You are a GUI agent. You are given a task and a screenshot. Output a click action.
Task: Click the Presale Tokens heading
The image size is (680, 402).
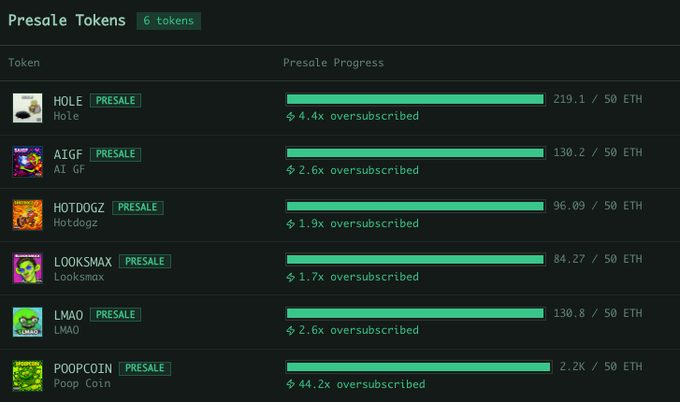pos(67,20)
